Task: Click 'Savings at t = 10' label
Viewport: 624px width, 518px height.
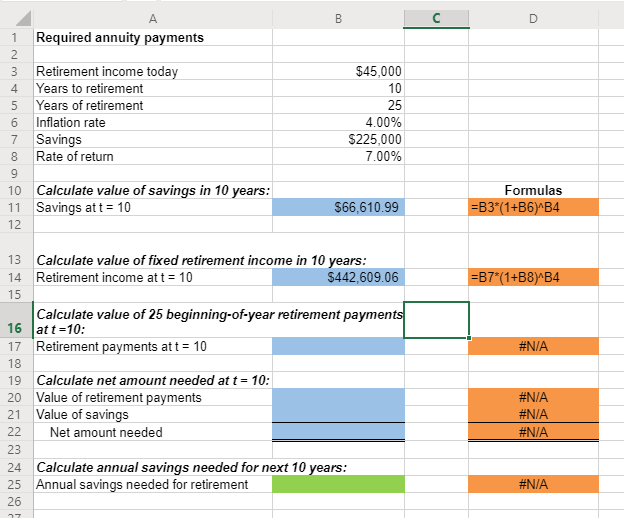Action: click(83, 208)
